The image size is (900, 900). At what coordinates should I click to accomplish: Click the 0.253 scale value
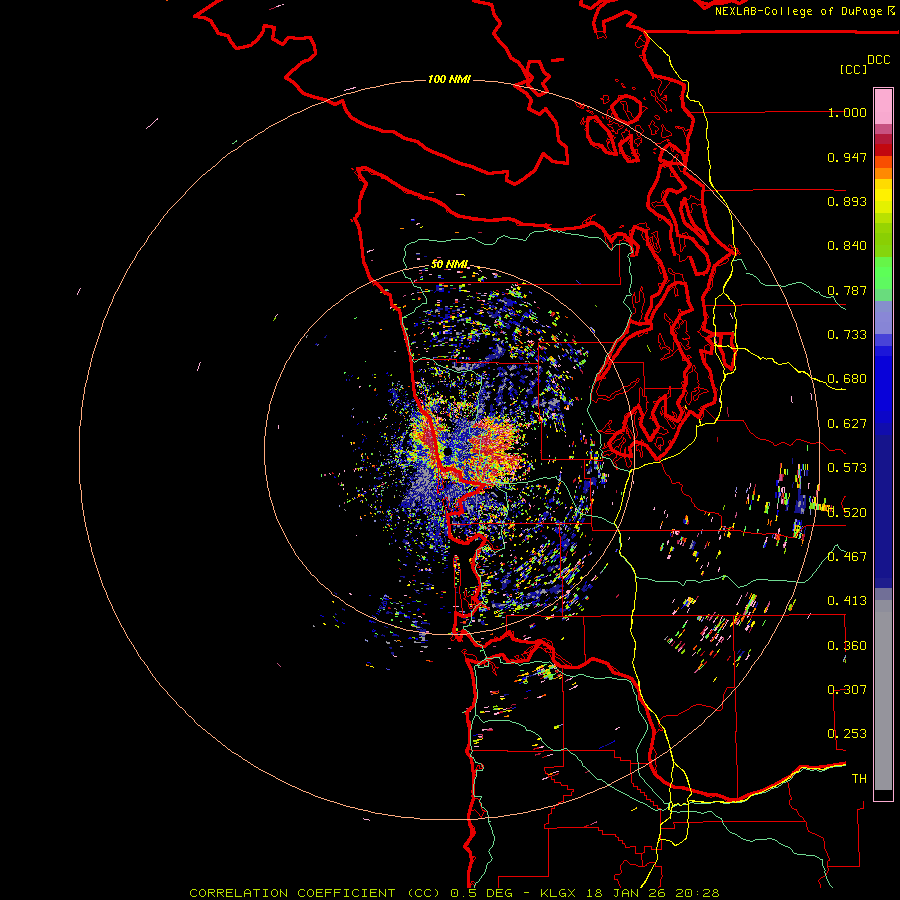point(847,734)
